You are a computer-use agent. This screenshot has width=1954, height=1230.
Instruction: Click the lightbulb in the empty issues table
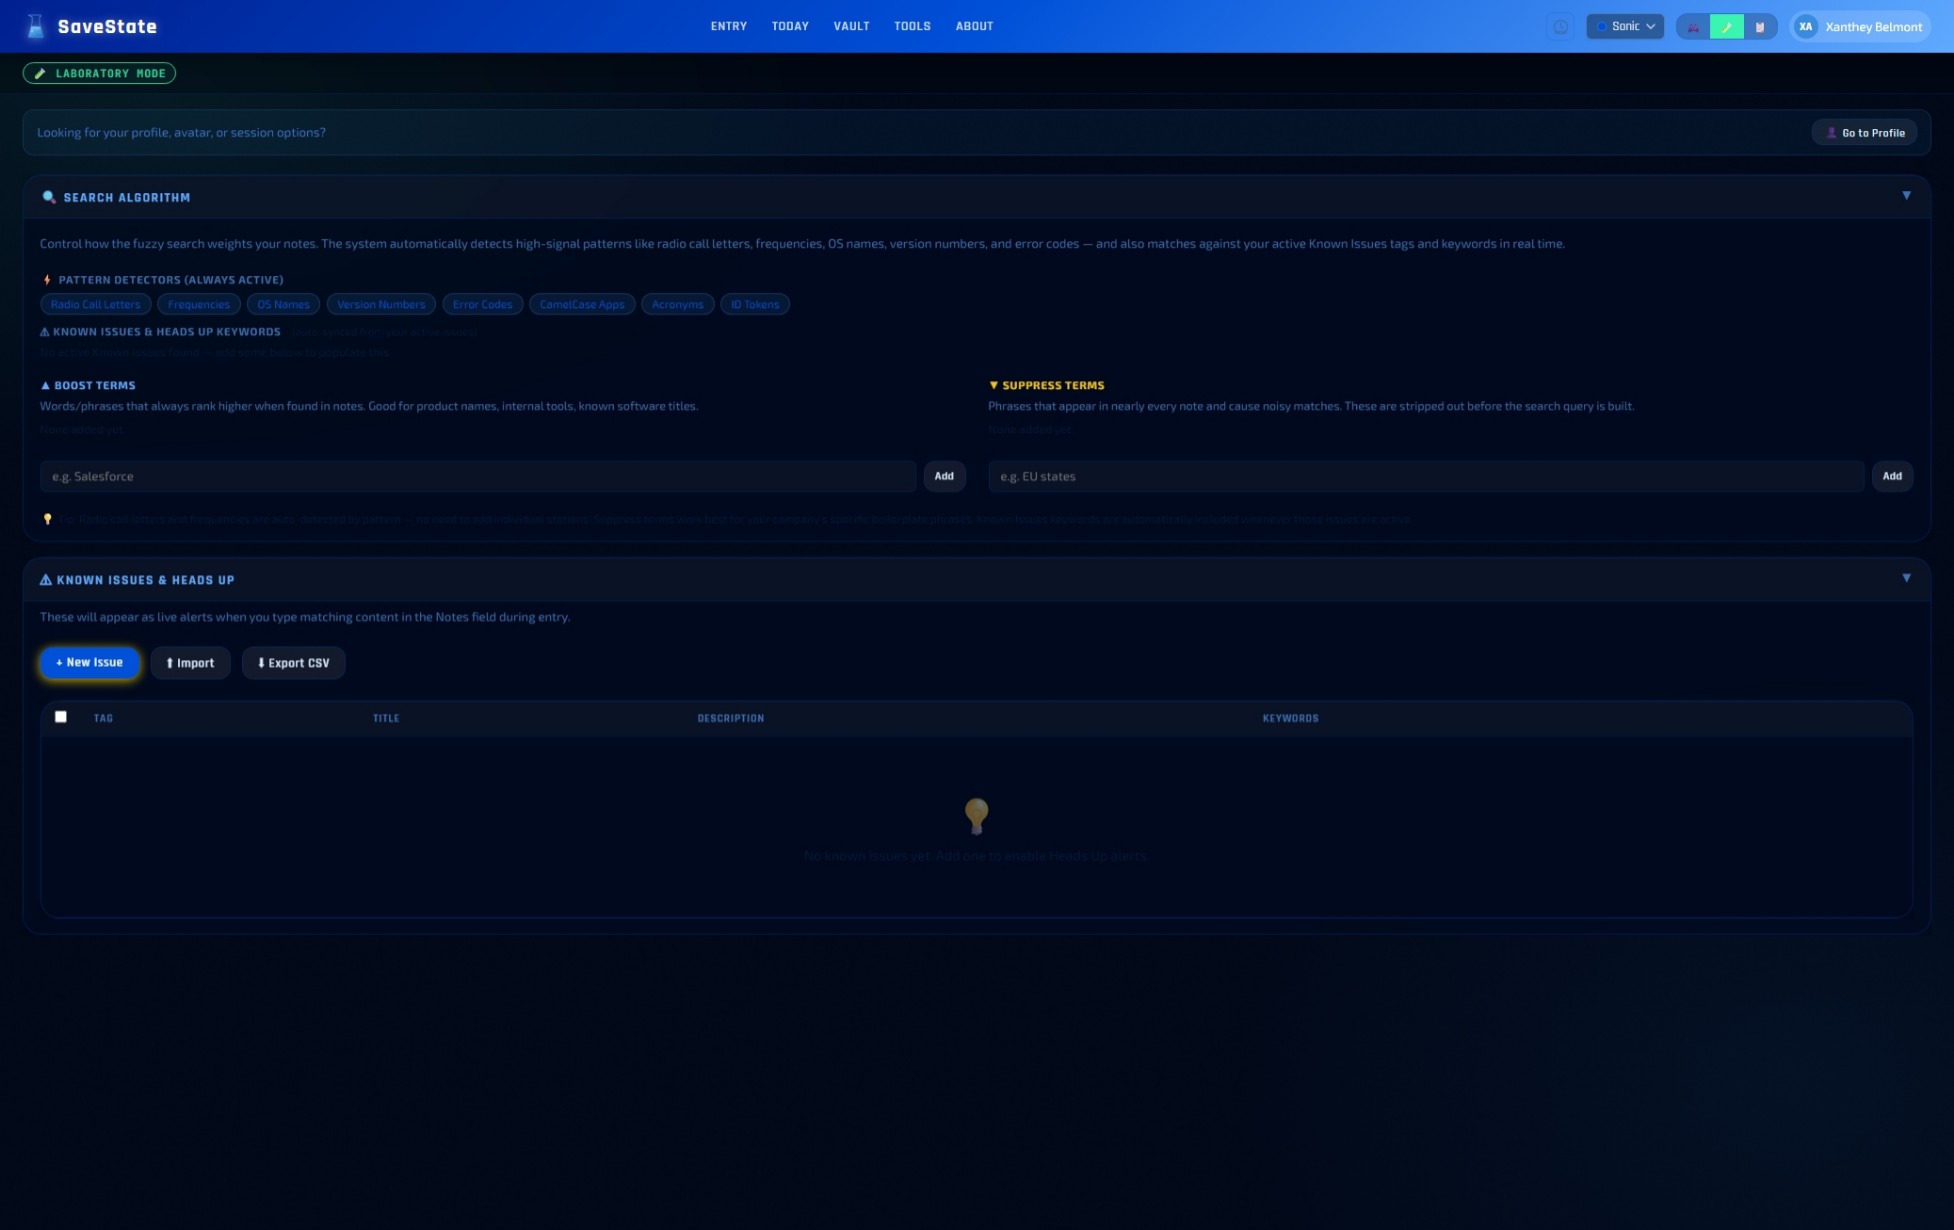click(x=976, y=815)
